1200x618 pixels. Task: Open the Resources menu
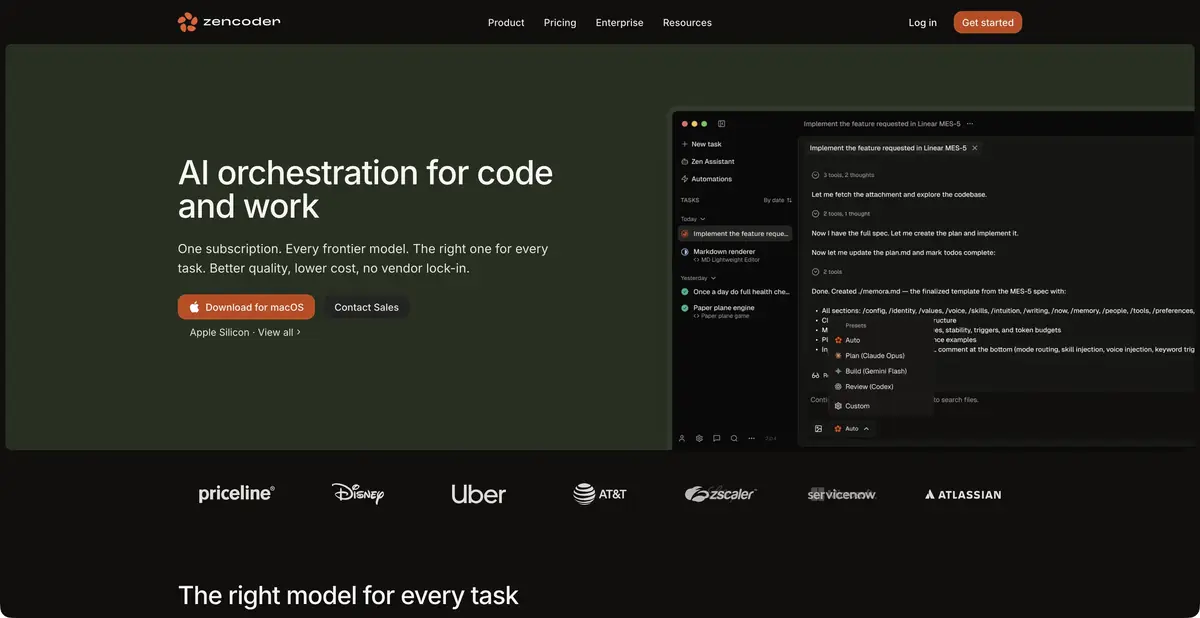687,22
